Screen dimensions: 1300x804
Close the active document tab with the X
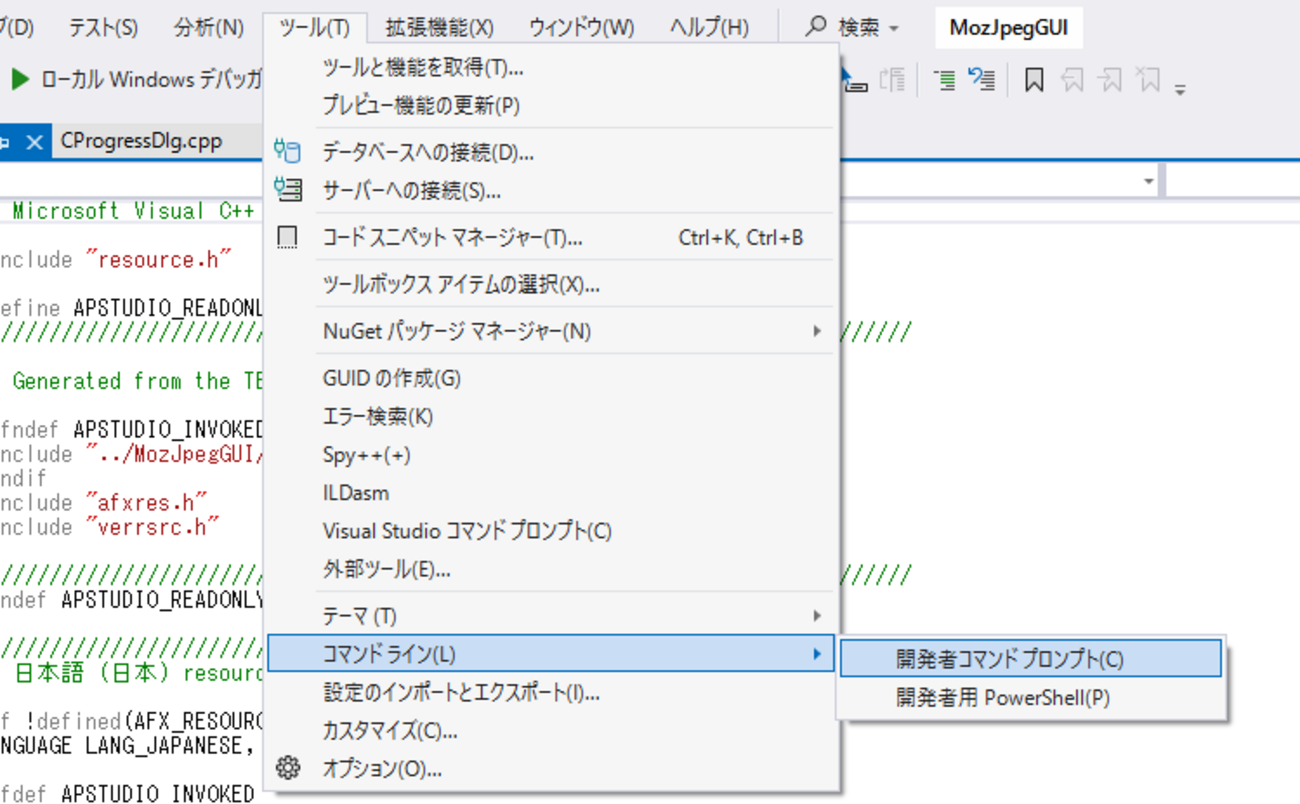tap(34, 142)
